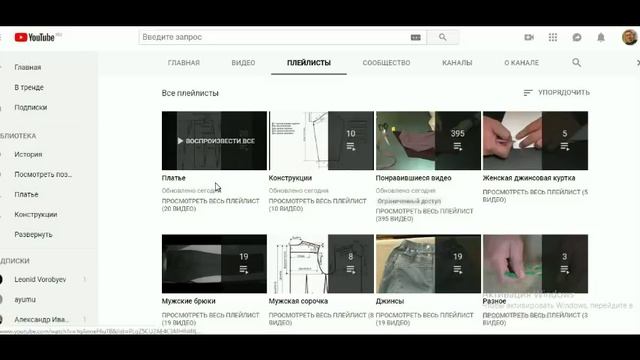Switch to the Видео tab
The height and width of the screenshot is (360, 640).
pos(243,63)
